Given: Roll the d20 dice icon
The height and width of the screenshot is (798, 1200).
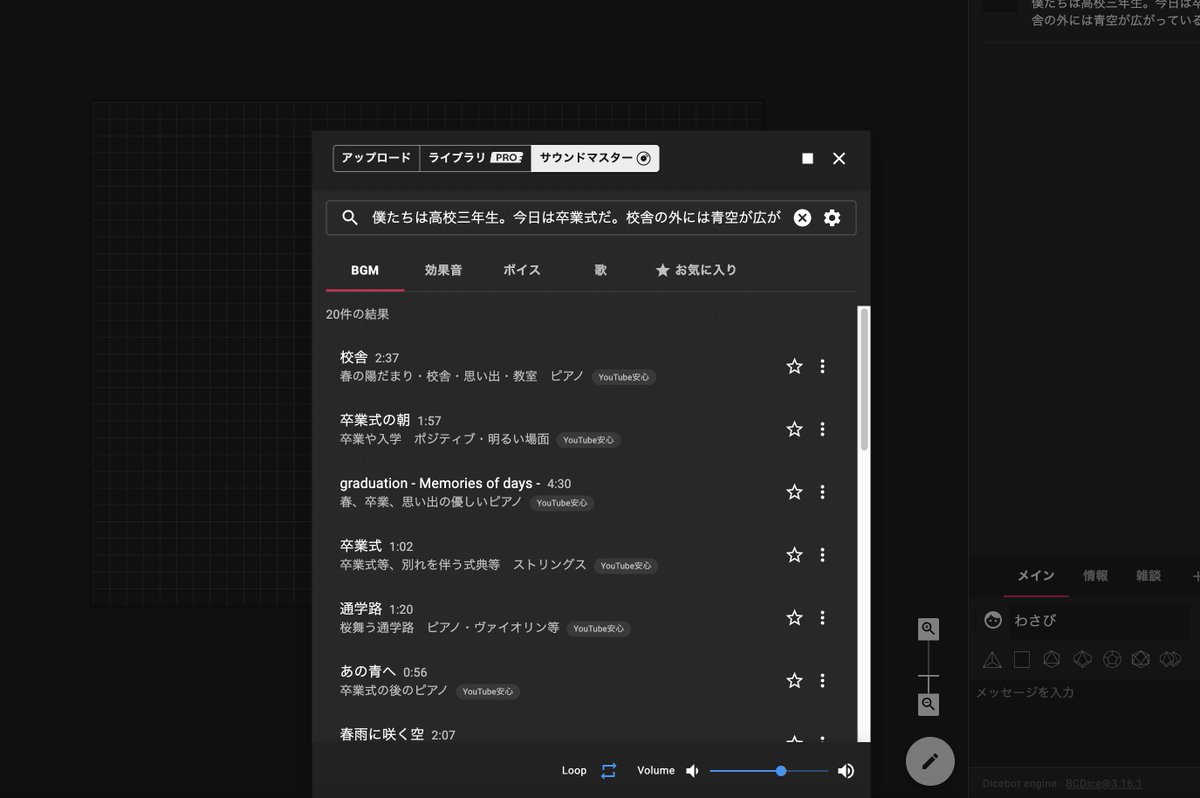Looking at the screenshot, I should (x=1141, y=659).
